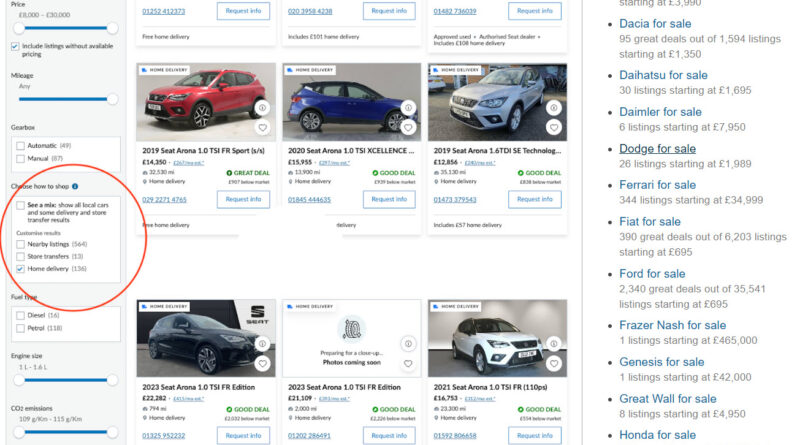The image size is (800, 445).
Task: Open info icon on white 2021 Arona FR photo
Action: (554, 344)
